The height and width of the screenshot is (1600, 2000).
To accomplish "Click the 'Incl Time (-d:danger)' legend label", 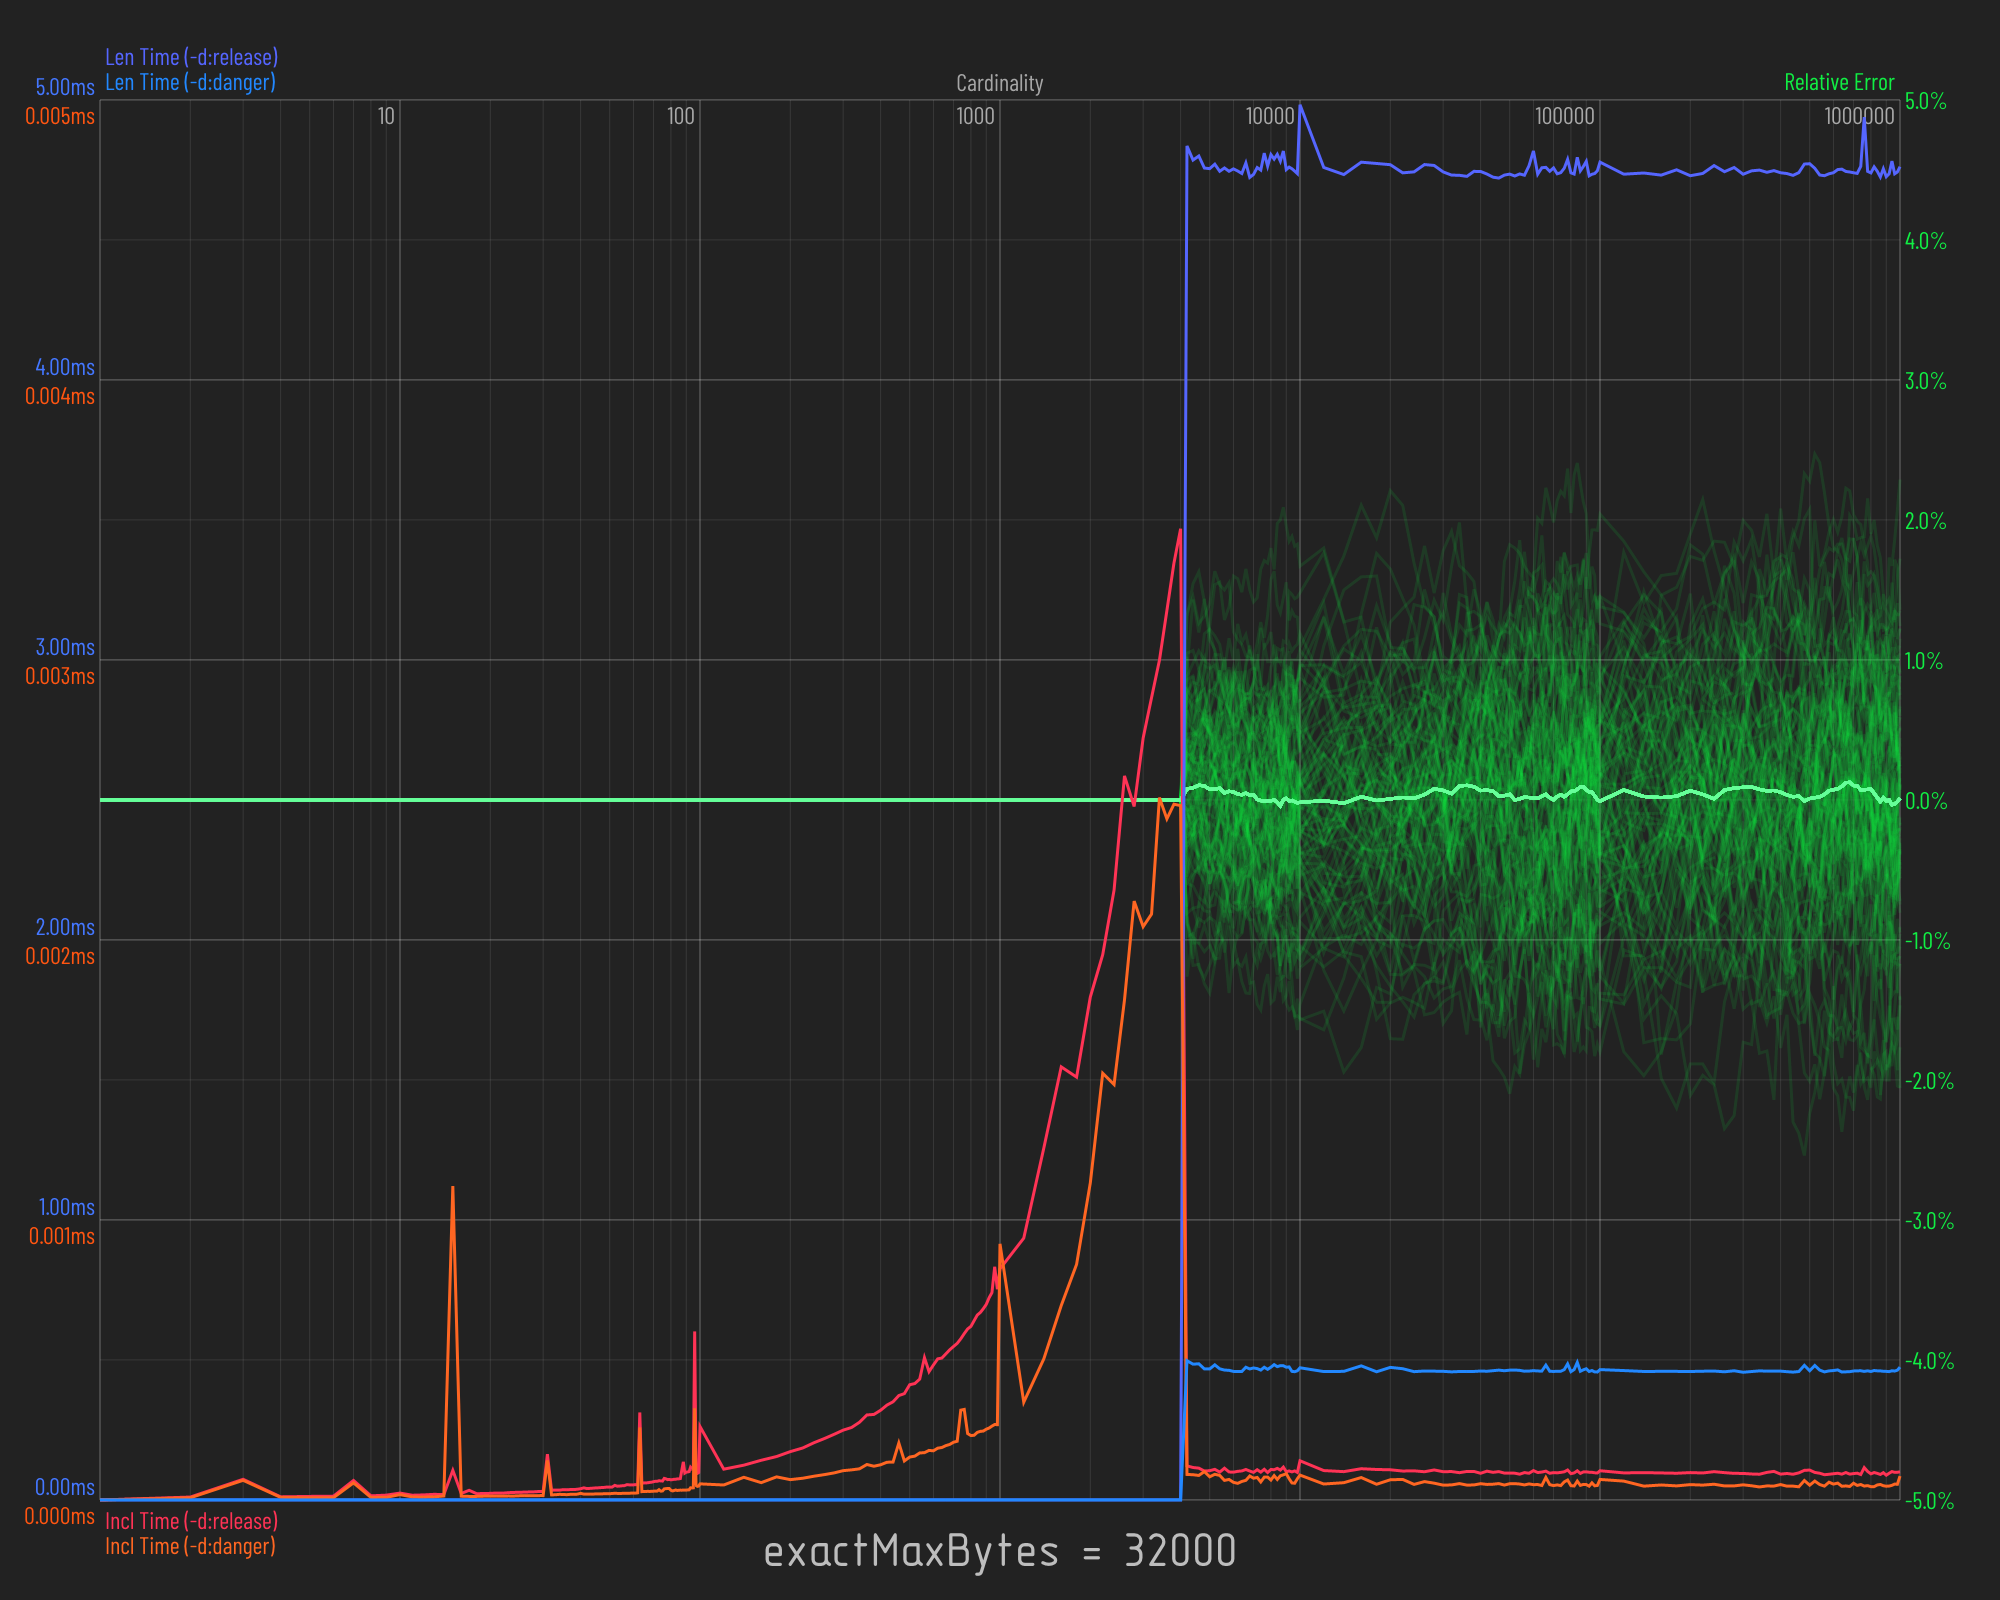I will [x=190, y=1546].
